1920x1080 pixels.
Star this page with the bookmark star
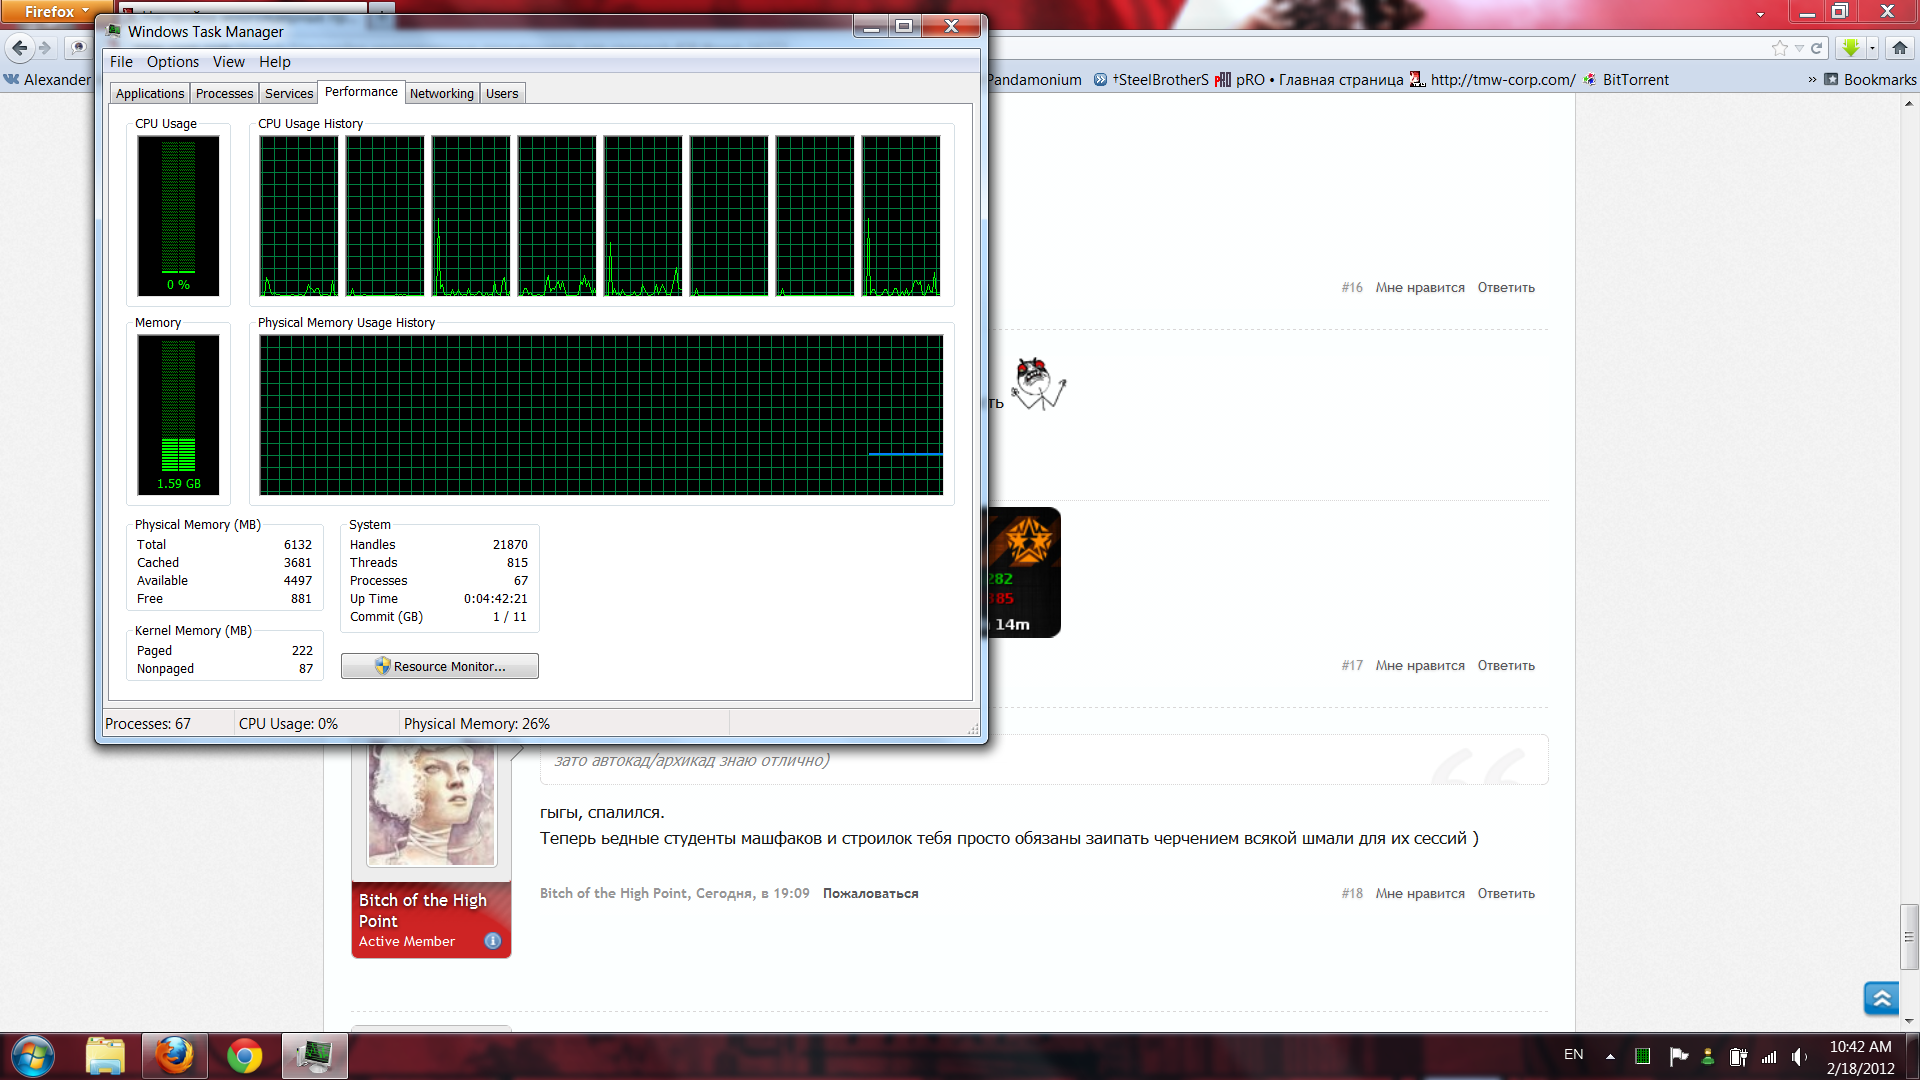tap(1780, 48)
